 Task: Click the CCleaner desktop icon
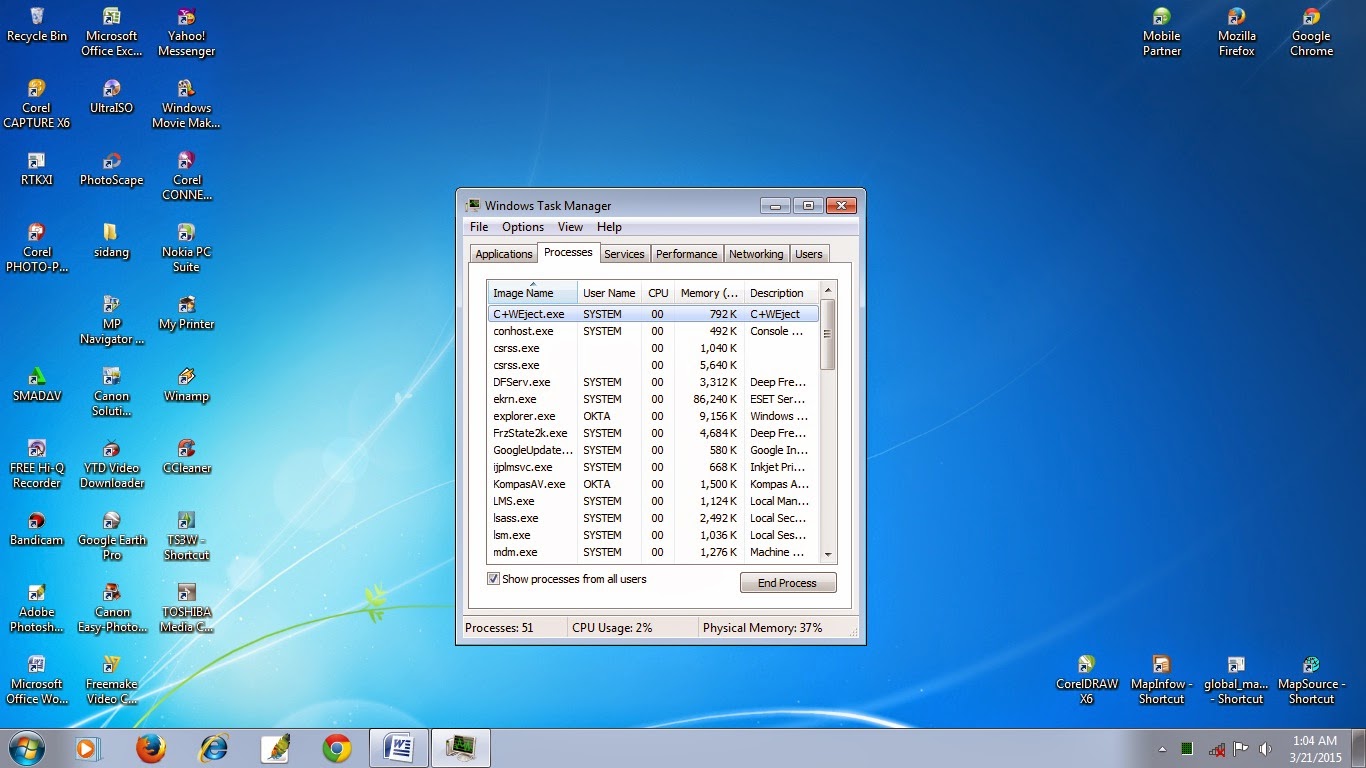pyautogui.click(x=186, y=450)
